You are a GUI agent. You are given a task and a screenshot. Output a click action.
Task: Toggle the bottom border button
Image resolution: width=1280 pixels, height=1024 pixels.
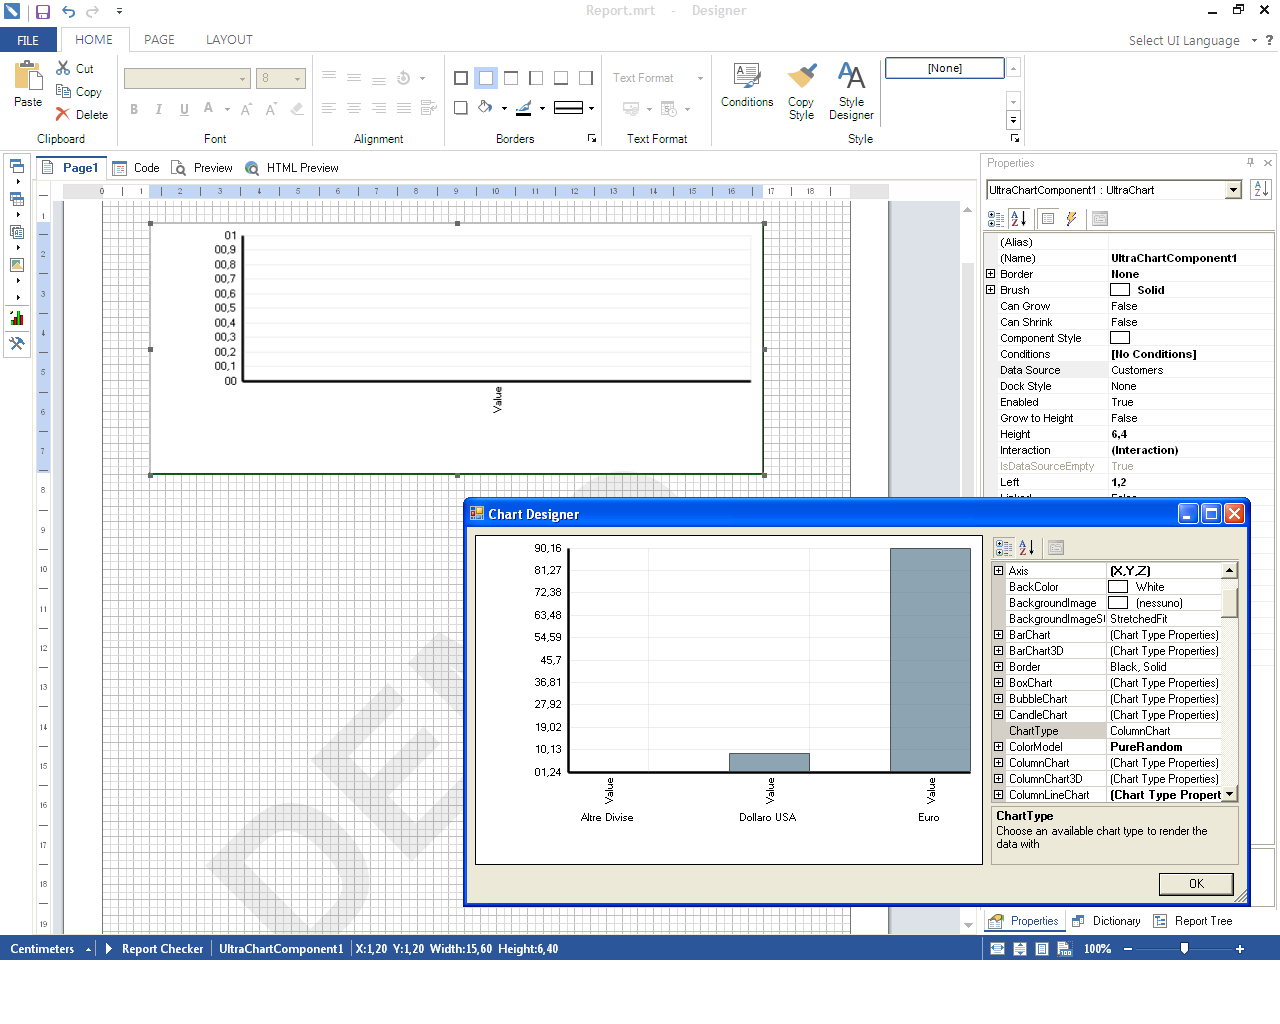[561, 78]
